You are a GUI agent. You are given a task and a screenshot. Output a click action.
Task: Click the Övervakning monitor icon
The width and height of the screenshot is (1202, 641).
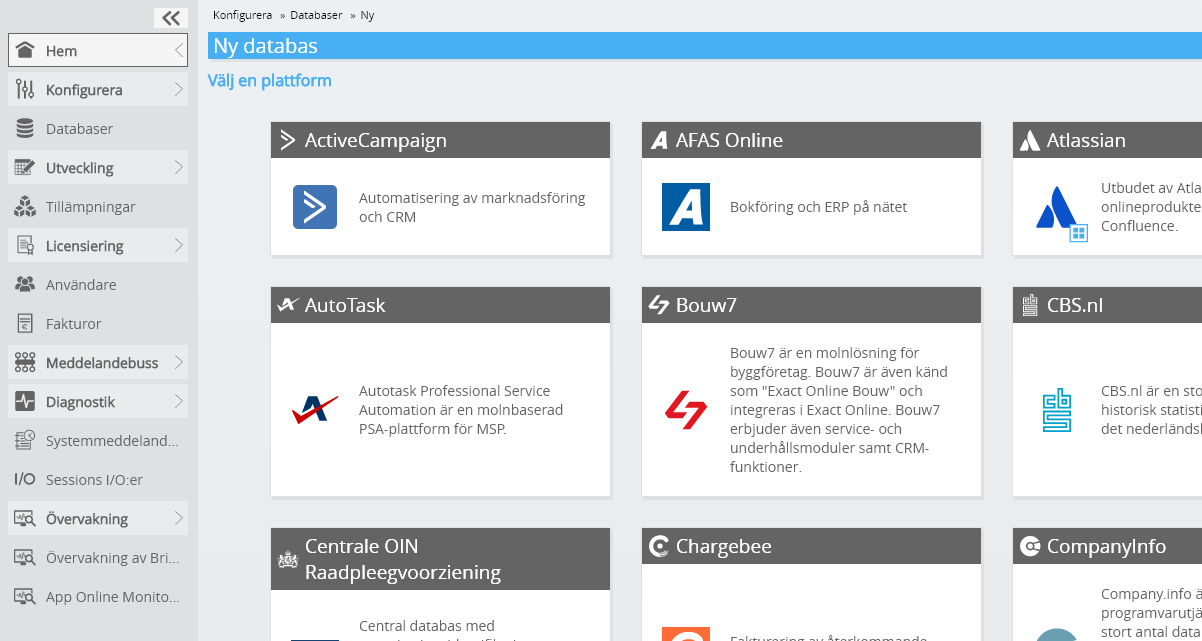point(26,518)
